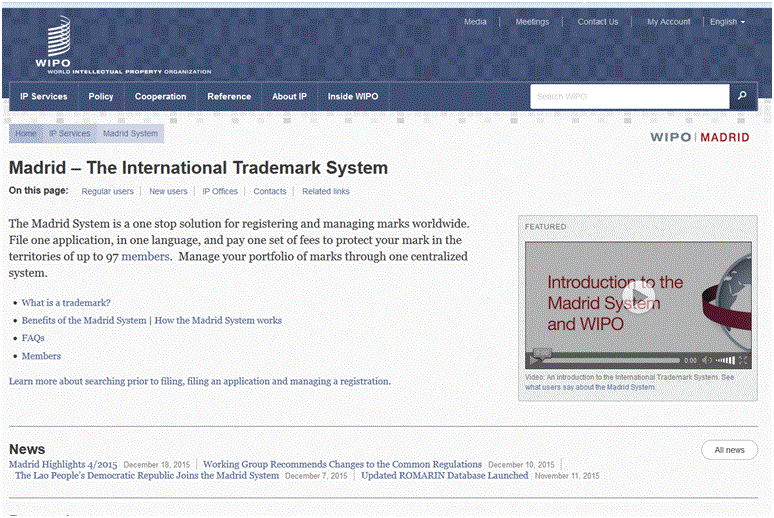Viewport: 774px width, 518px height.
Task: Jump to Related links section
Action: [326, 191]
